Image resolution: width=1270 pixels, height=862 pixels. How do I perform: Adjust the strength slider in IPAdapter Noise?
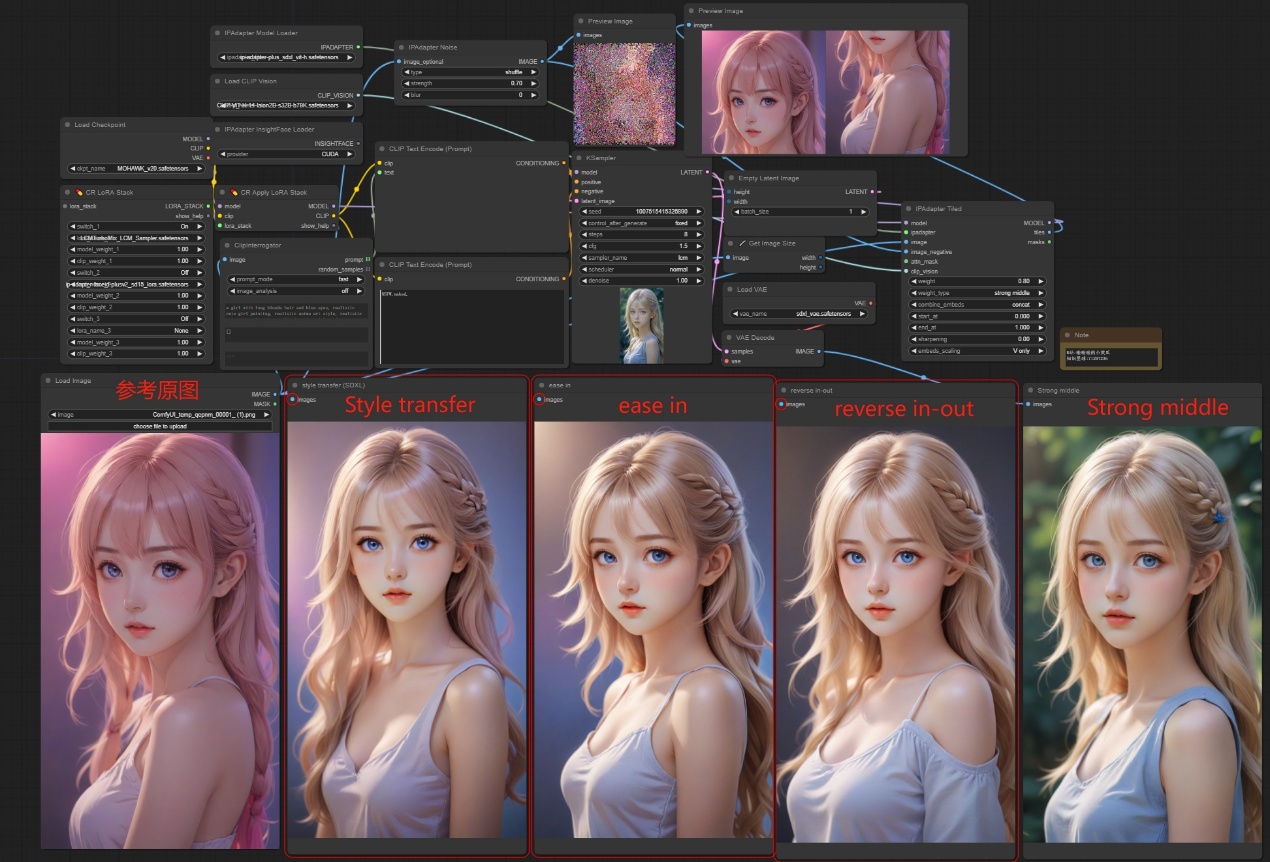click(x=471, y=82)
